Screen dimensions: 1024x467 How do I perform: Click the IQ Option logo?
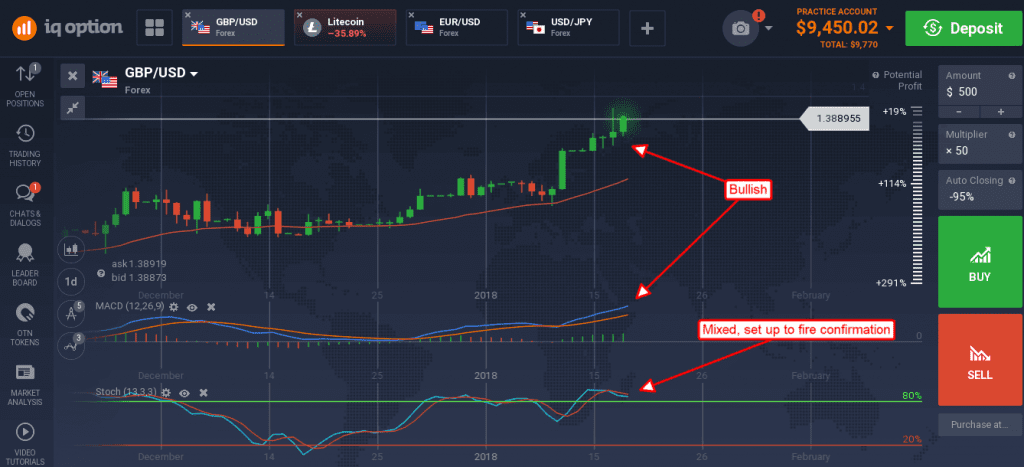[x=67, y=27]
